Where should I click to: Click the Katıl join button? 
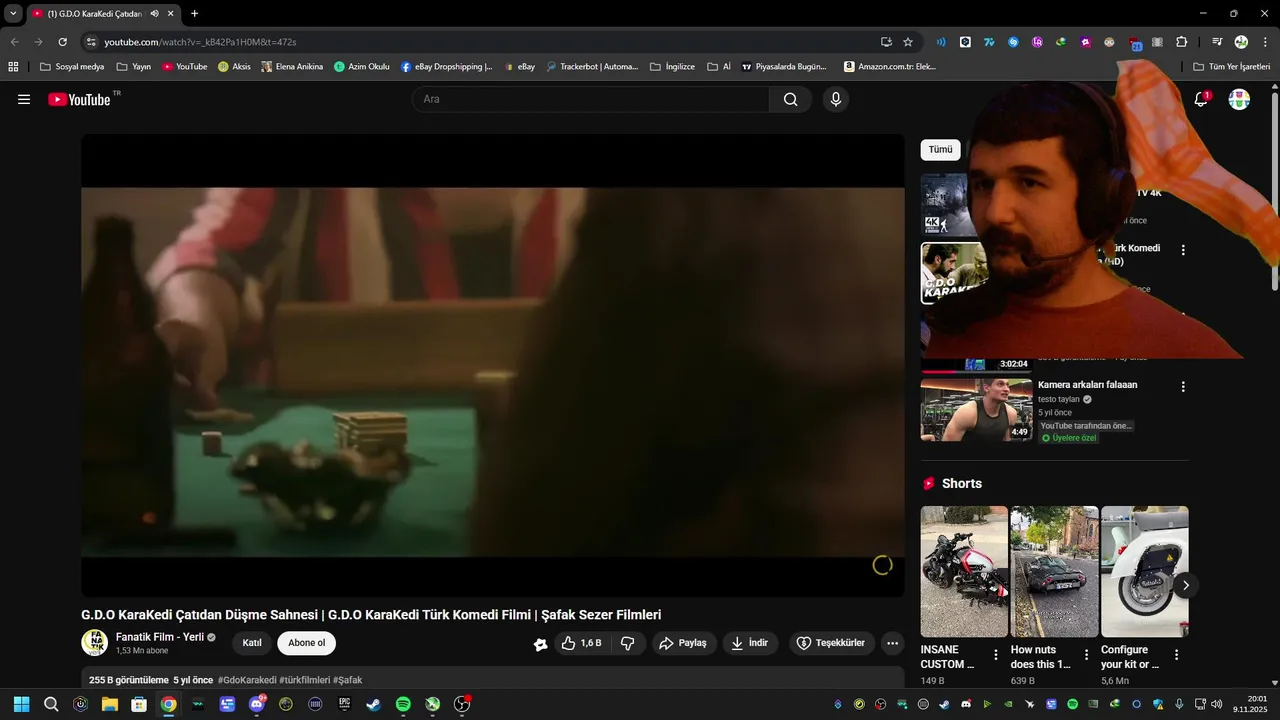click(252, 643)
